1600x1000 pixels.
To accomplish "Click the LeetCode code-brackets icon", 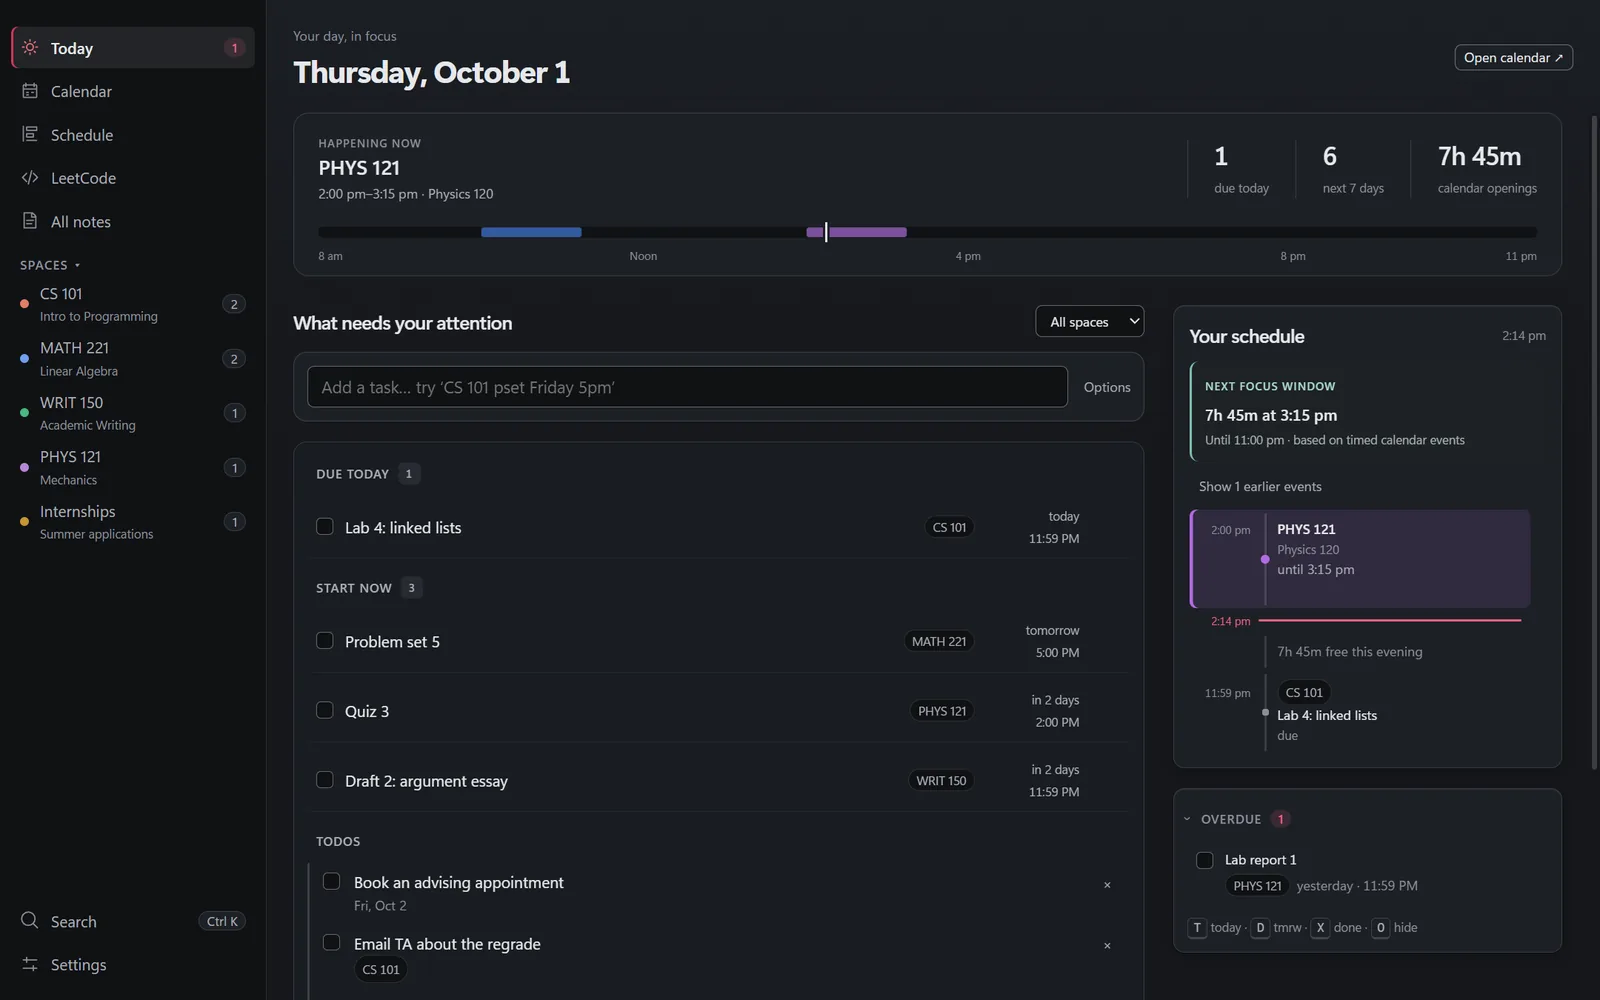I will [30, 178].
